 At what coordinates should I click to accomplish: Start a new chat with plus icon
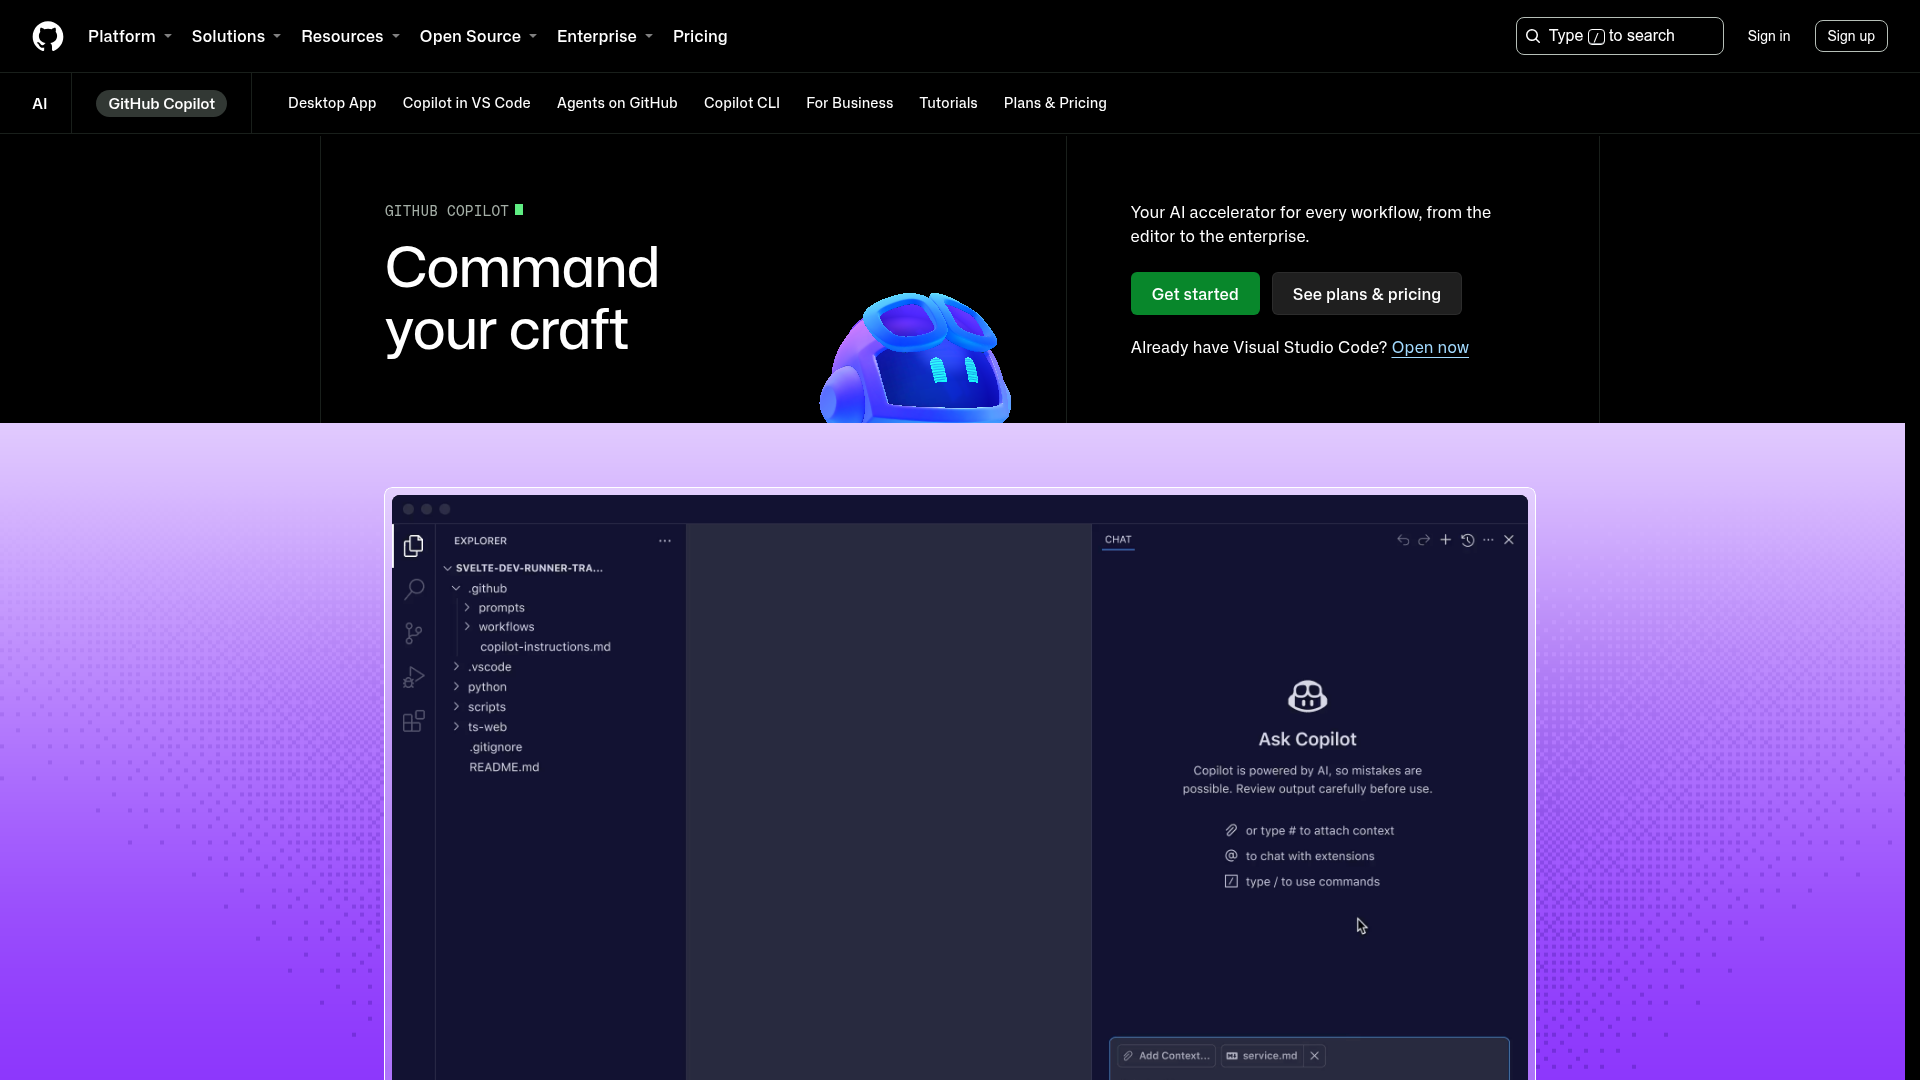tap(1445, 540)
